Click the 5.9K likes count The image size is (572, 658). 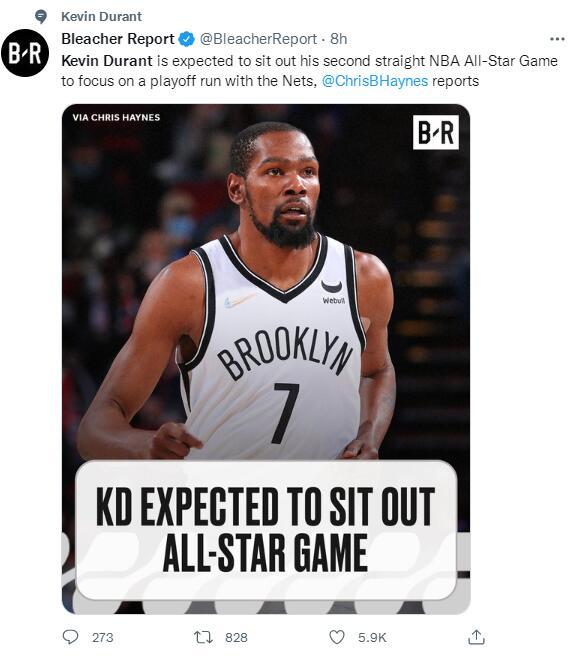point(372,637)
